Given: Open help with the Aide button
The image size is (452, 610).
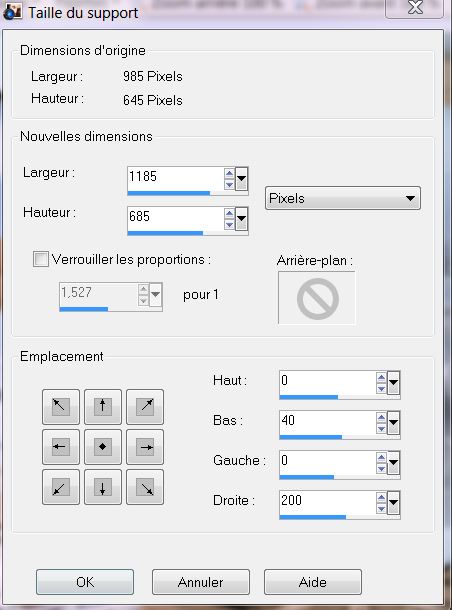Looking at the screenshot, I should click(313, 582).
